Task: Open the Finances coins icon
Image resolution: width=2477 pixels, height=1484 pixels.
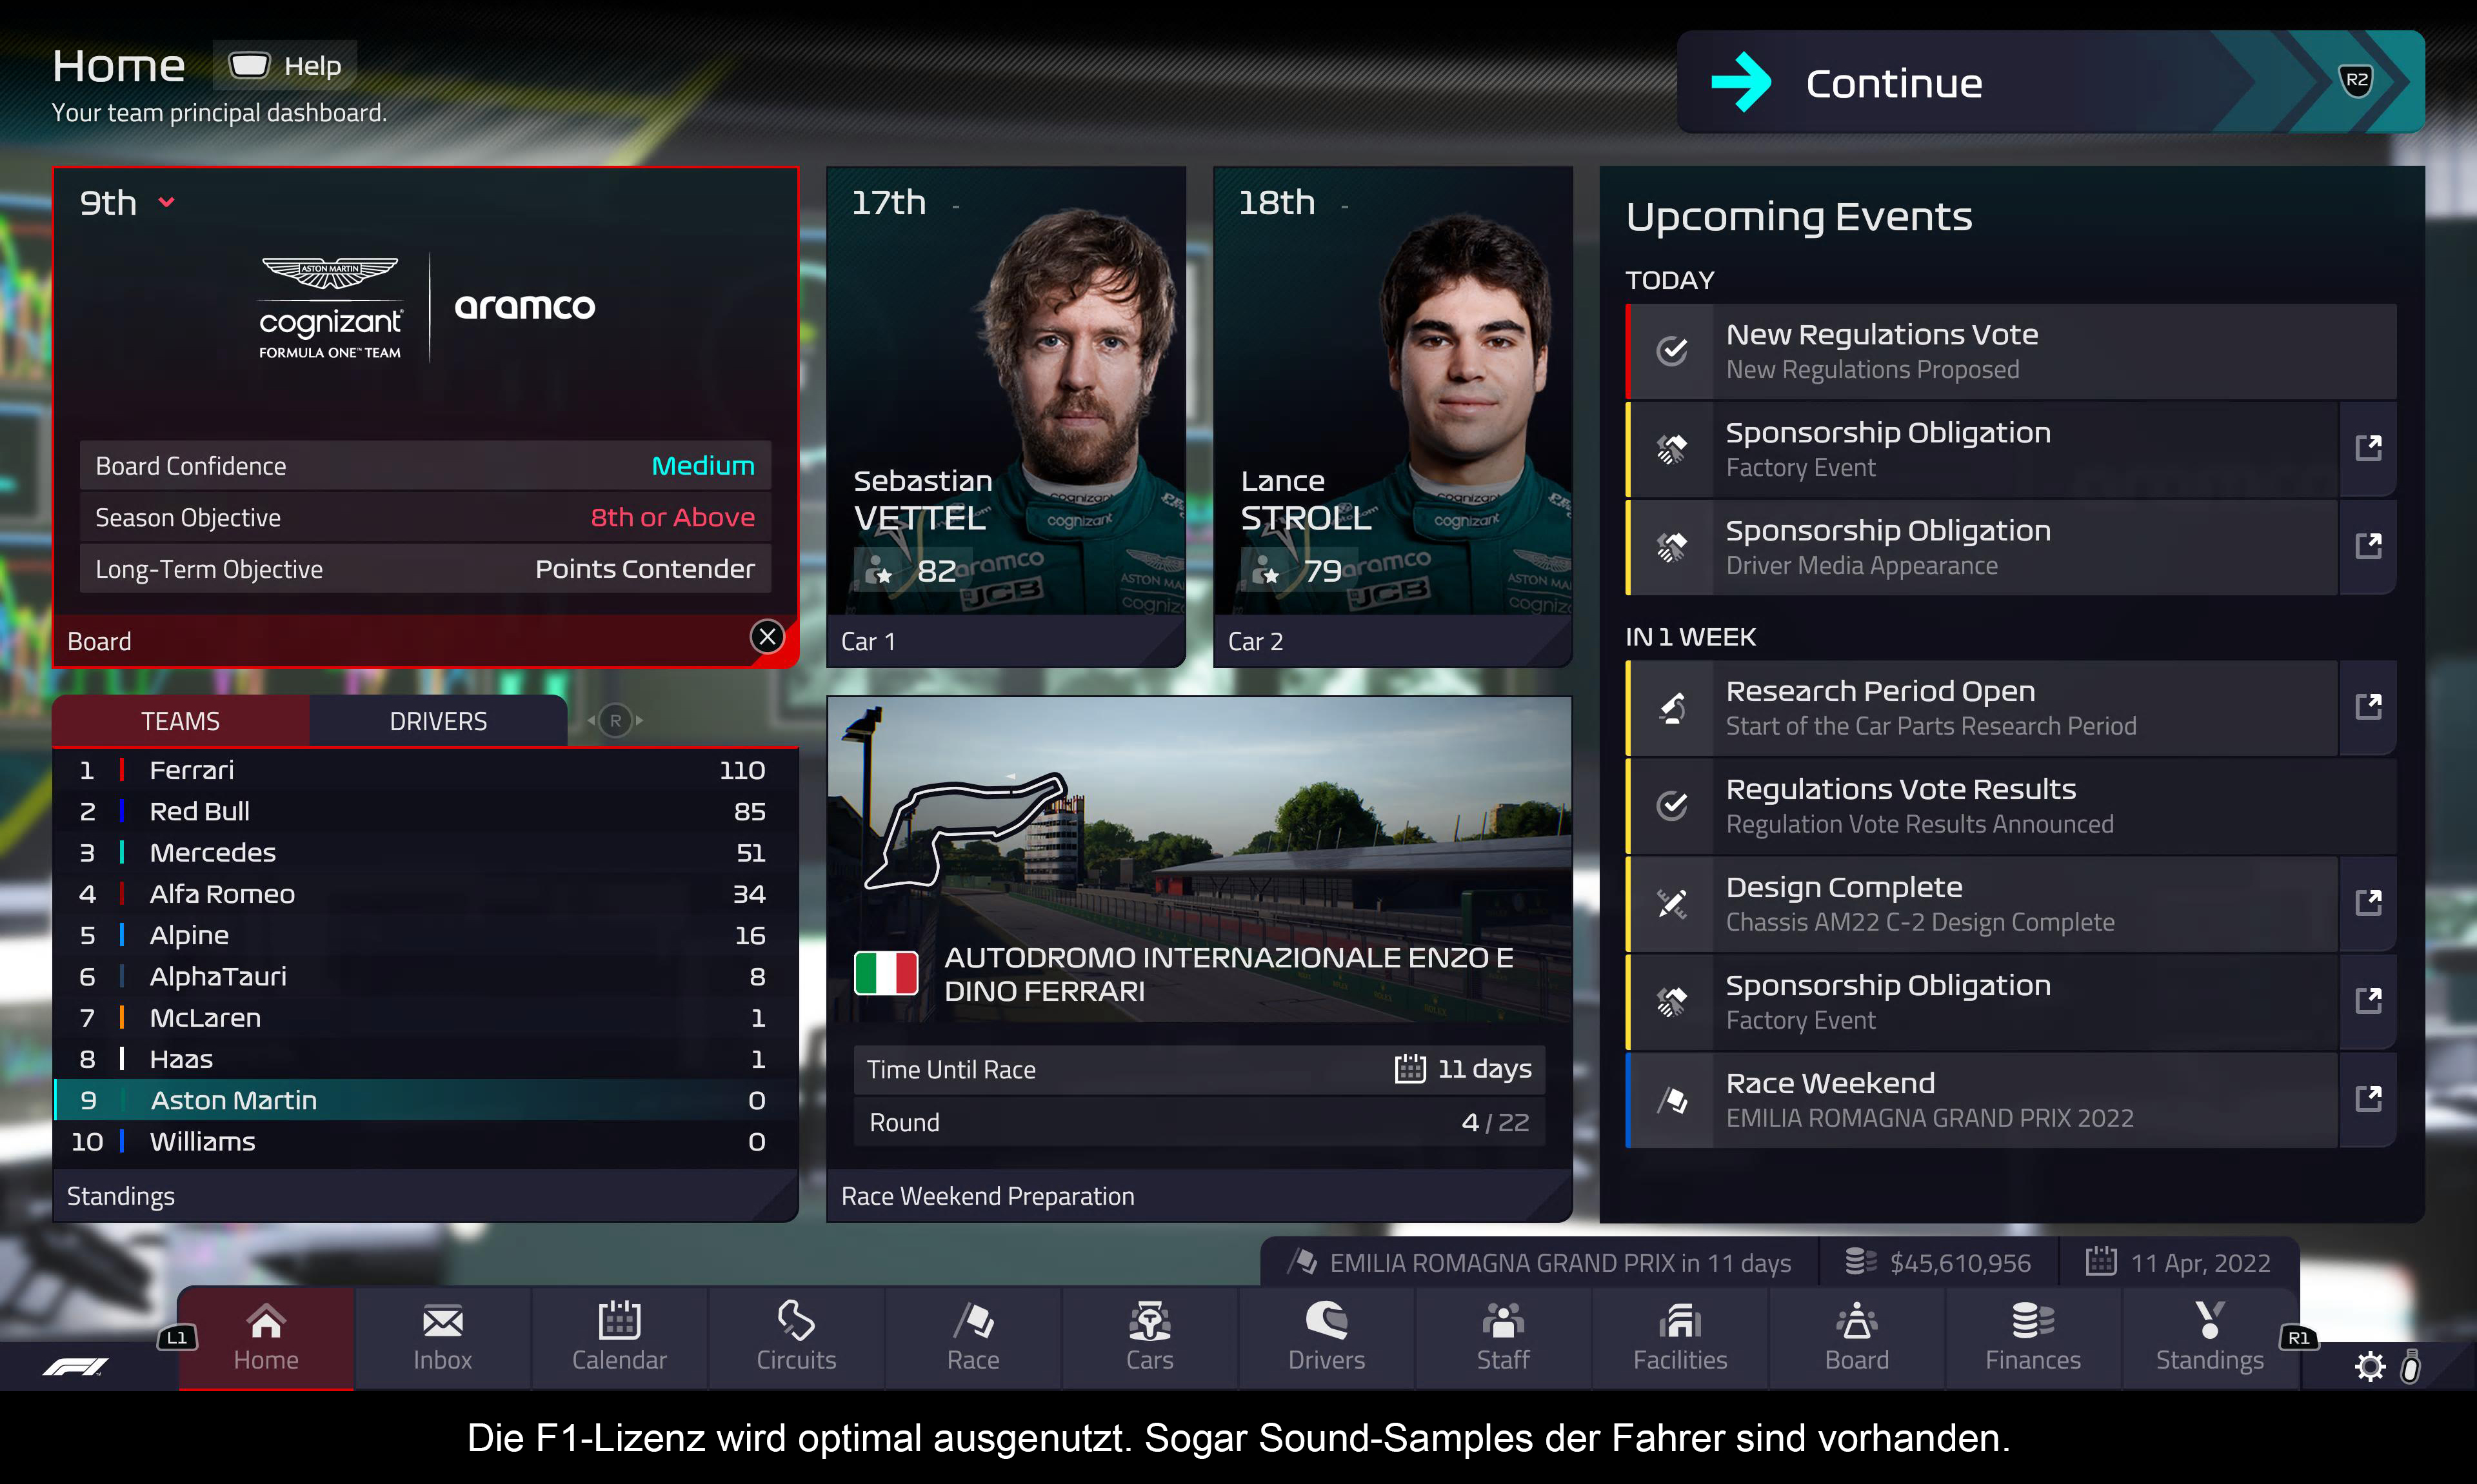Action: 2033,1321
